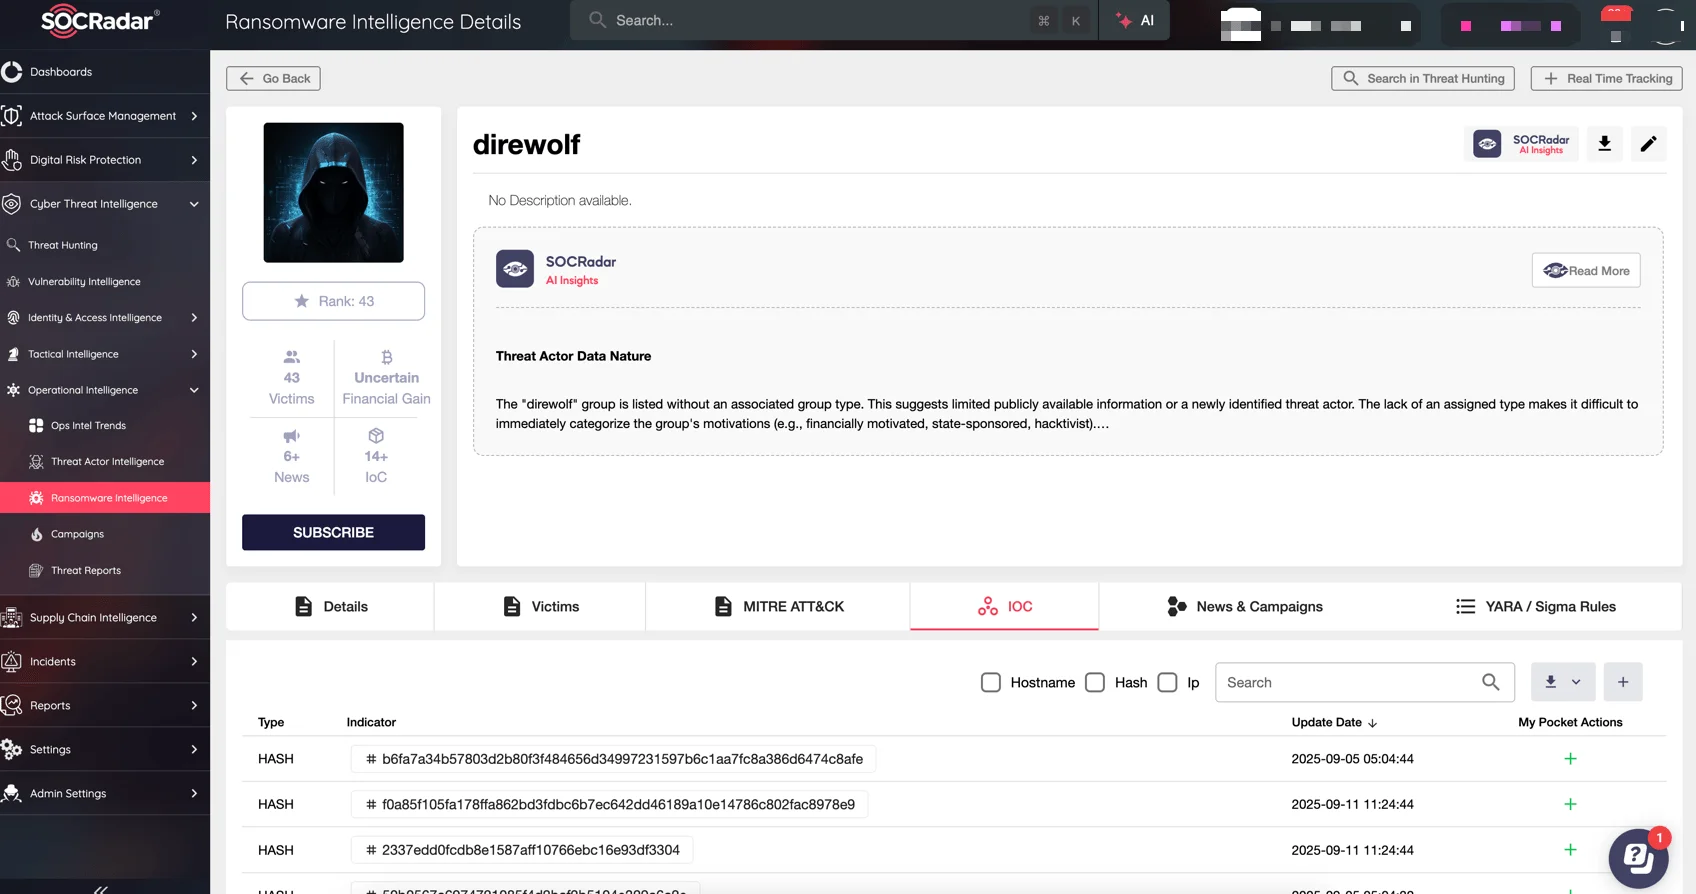Download the direwolf ransomware report
This screenshot has width=1696, height=894.
[x=1604, y=144]
